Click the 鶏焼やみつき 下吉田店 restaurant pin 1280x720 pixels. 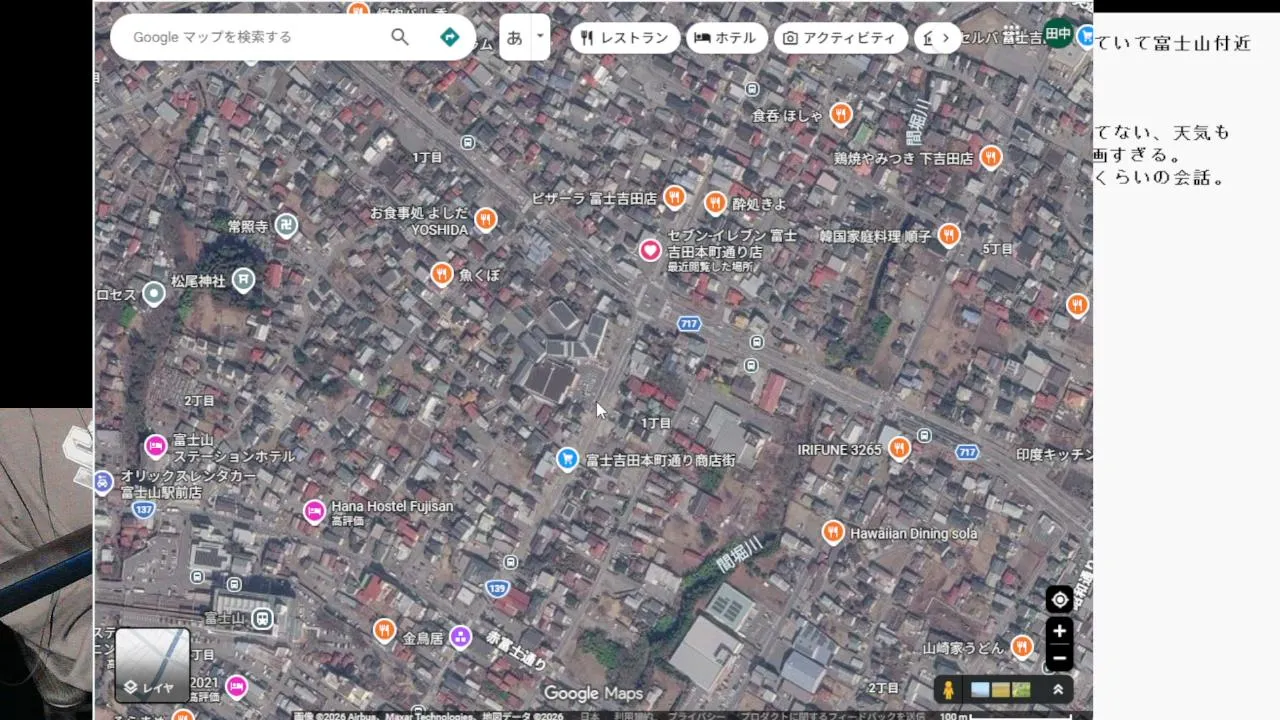pyautogui.click(x=991, y=157)
